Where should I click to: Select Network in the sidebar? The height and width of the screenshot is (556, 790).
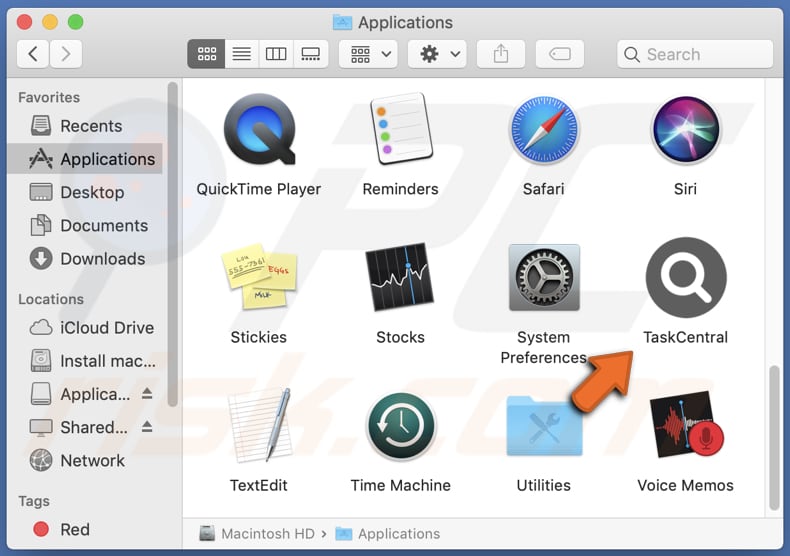(x=85, y=461)
